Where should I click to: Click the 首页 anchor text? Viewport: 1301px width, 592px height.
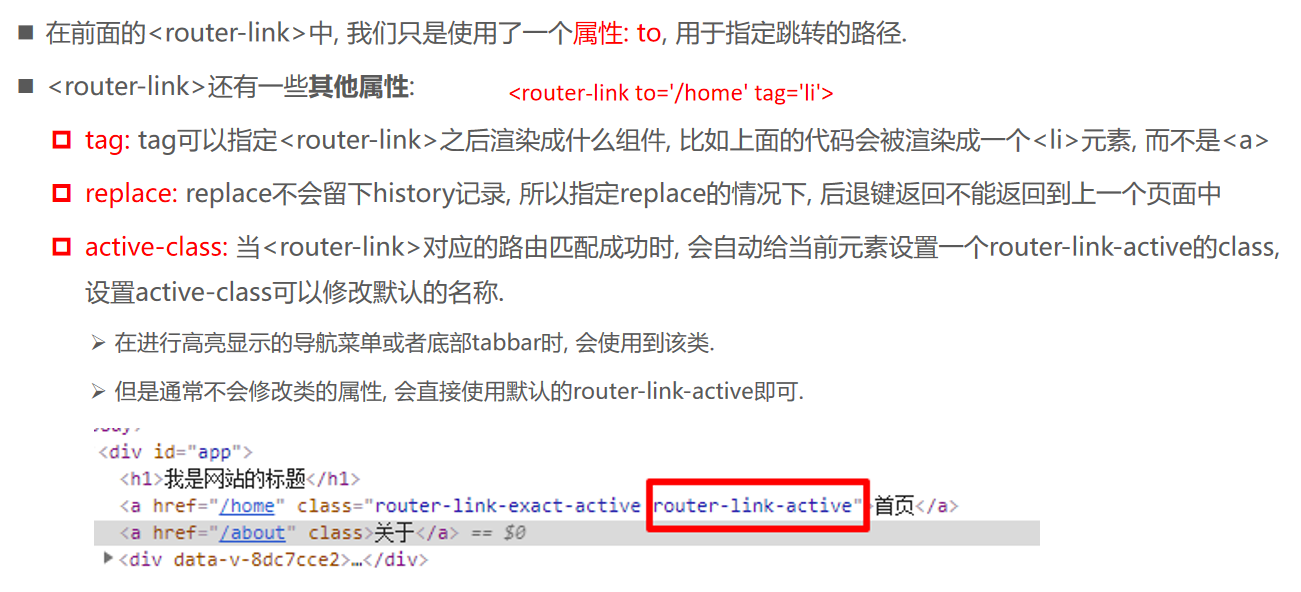(x=895, y=506)
